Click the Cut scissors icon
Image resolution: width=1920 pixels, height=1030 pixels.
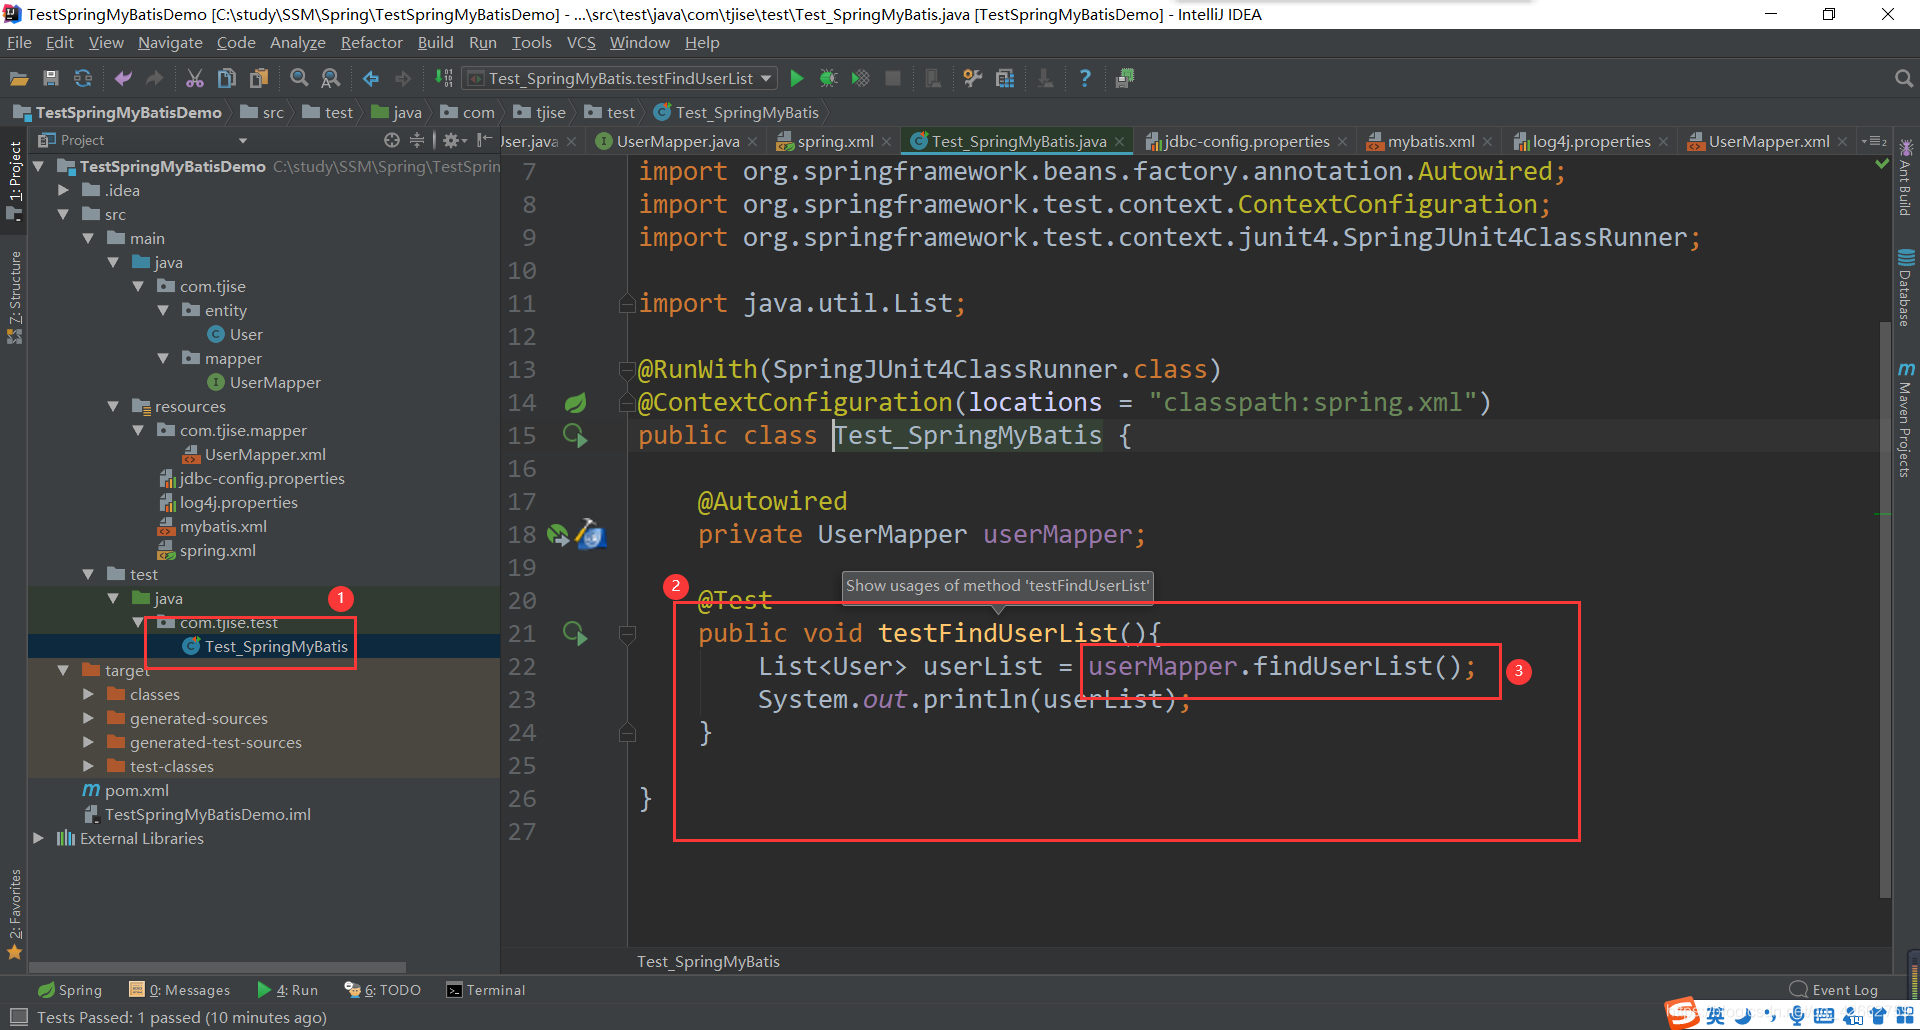tap(195, 78)
